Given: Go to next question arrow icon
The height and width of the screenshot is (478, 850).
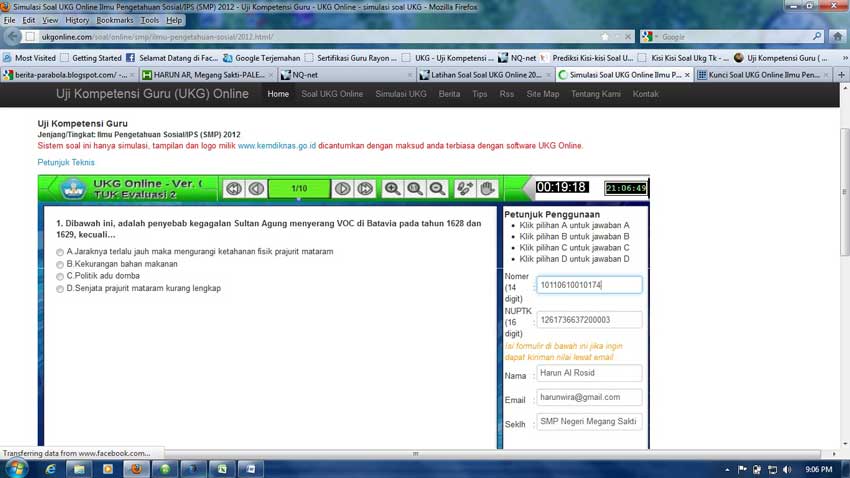Looking at the screenshot, I should (x=342, y=188).
